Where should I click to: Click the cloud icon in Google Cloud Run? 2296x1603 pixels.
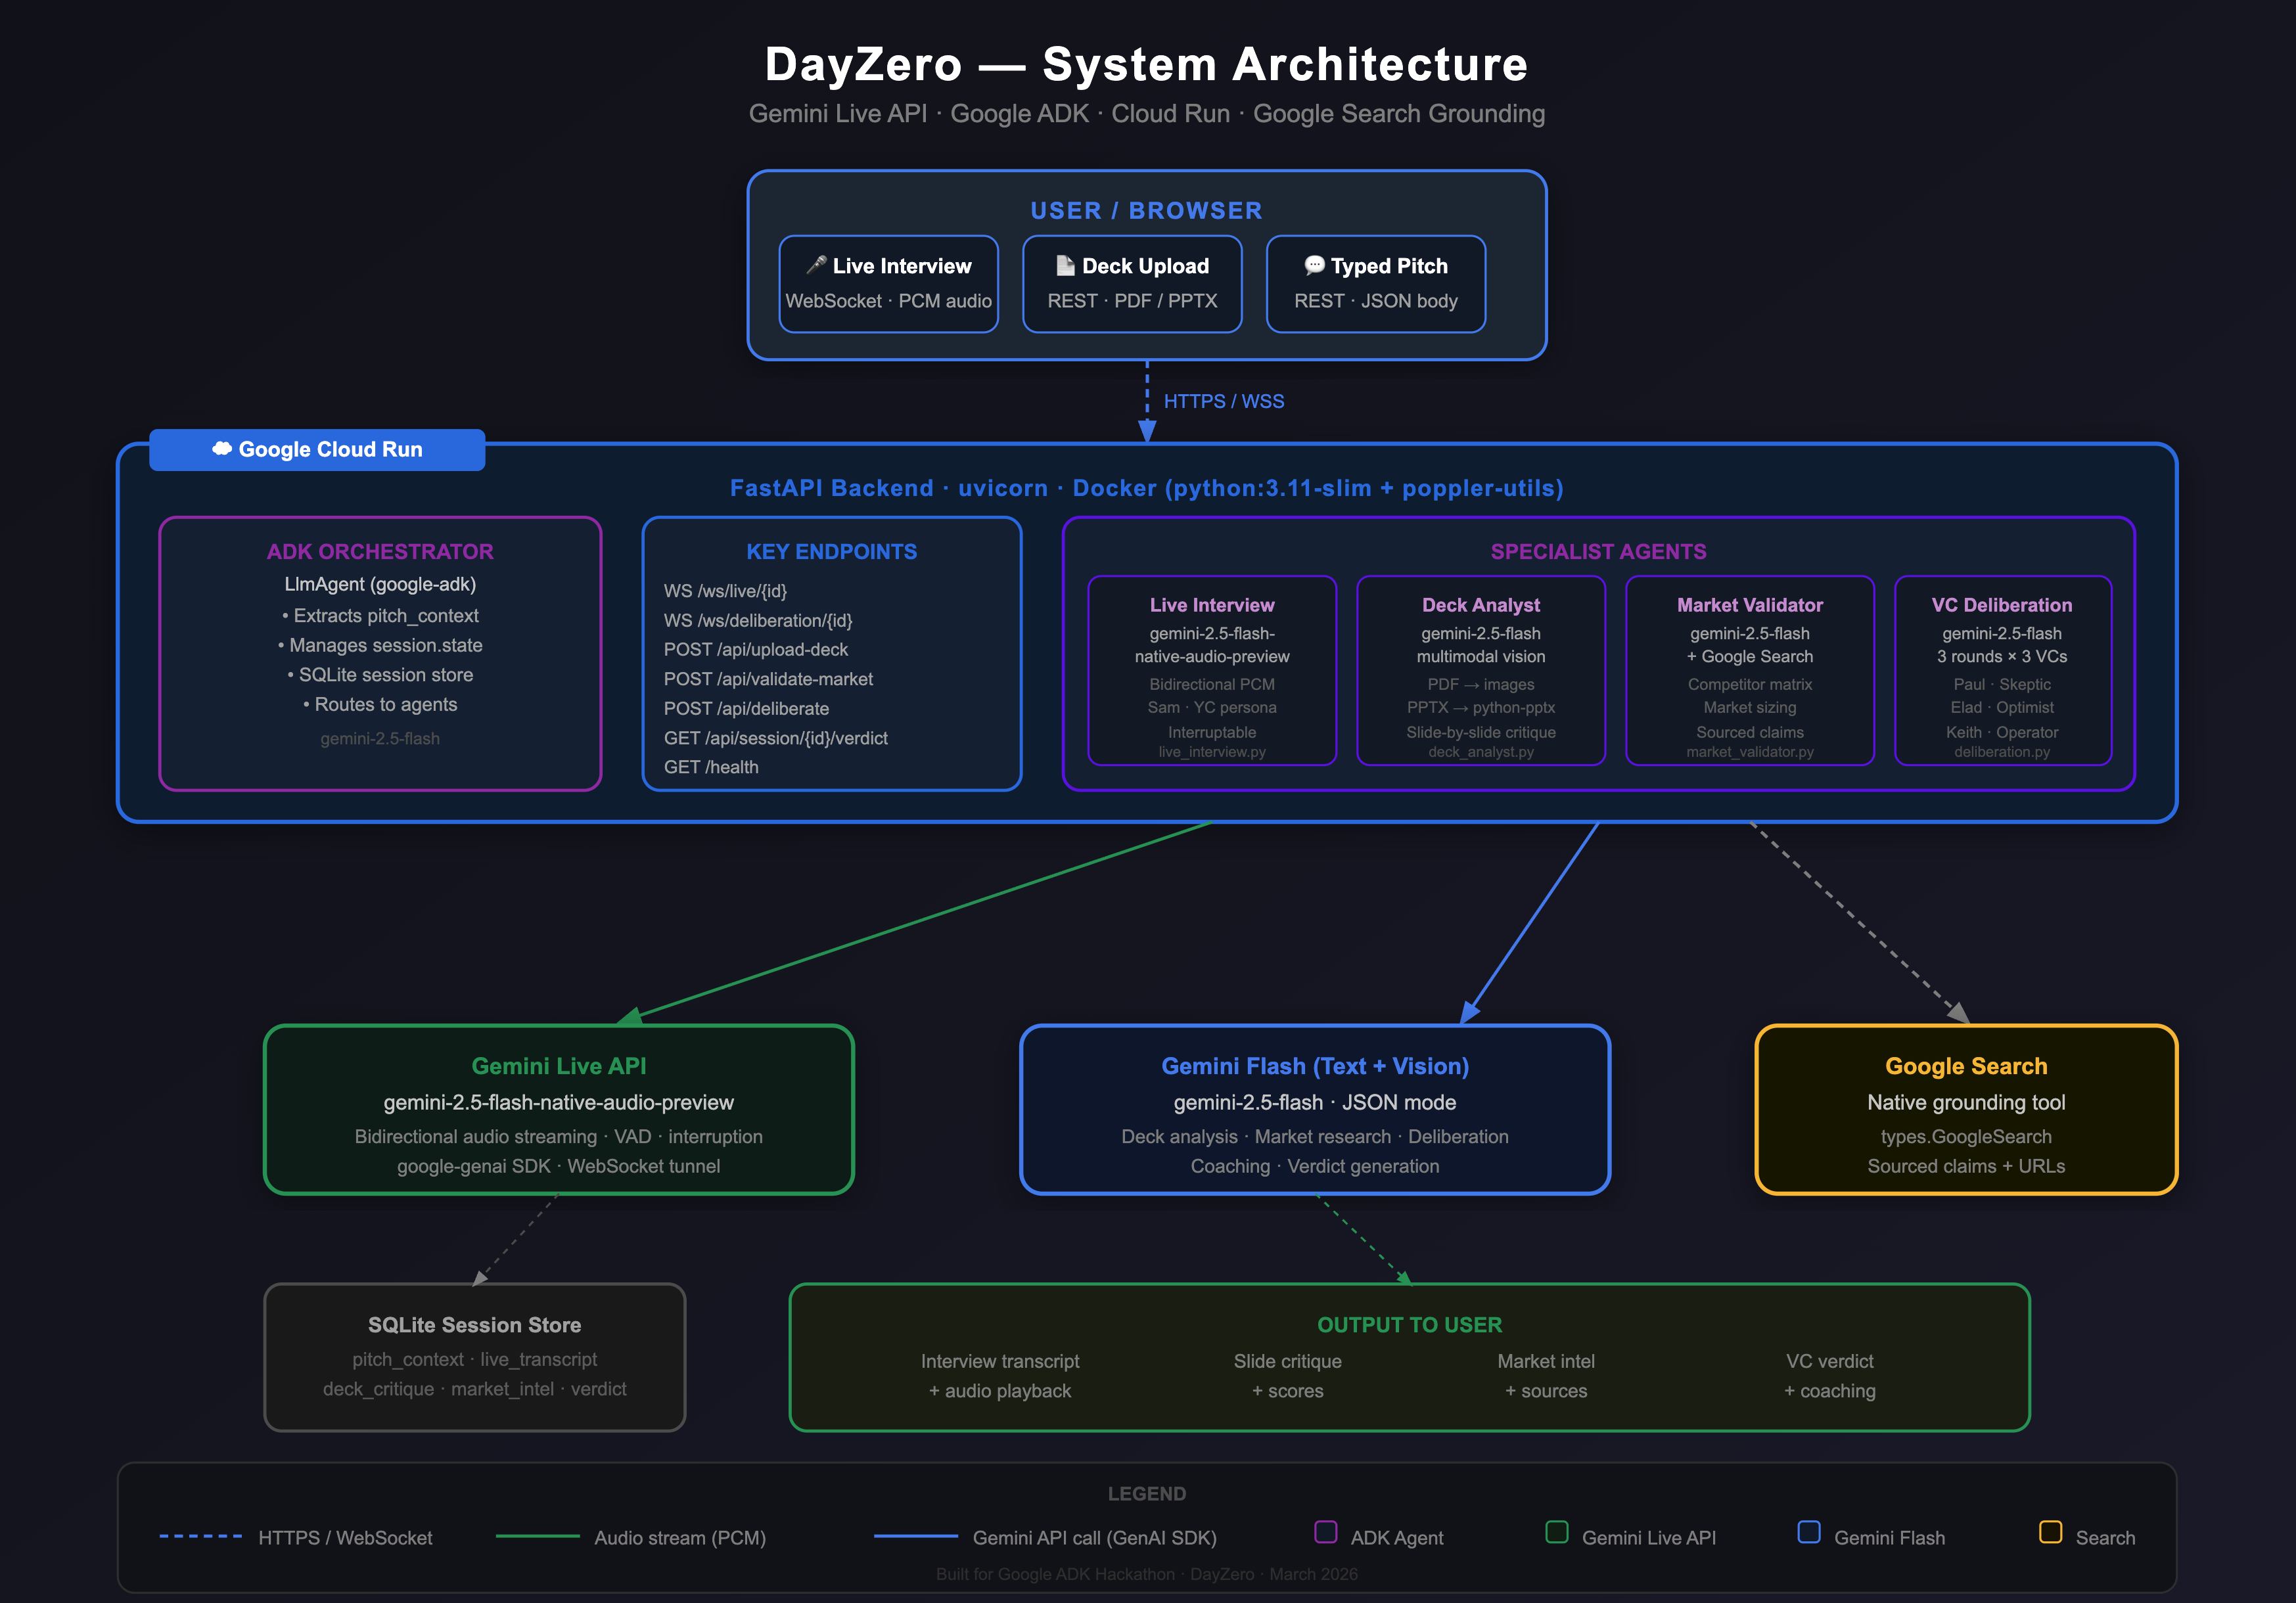tap(222, 449)
